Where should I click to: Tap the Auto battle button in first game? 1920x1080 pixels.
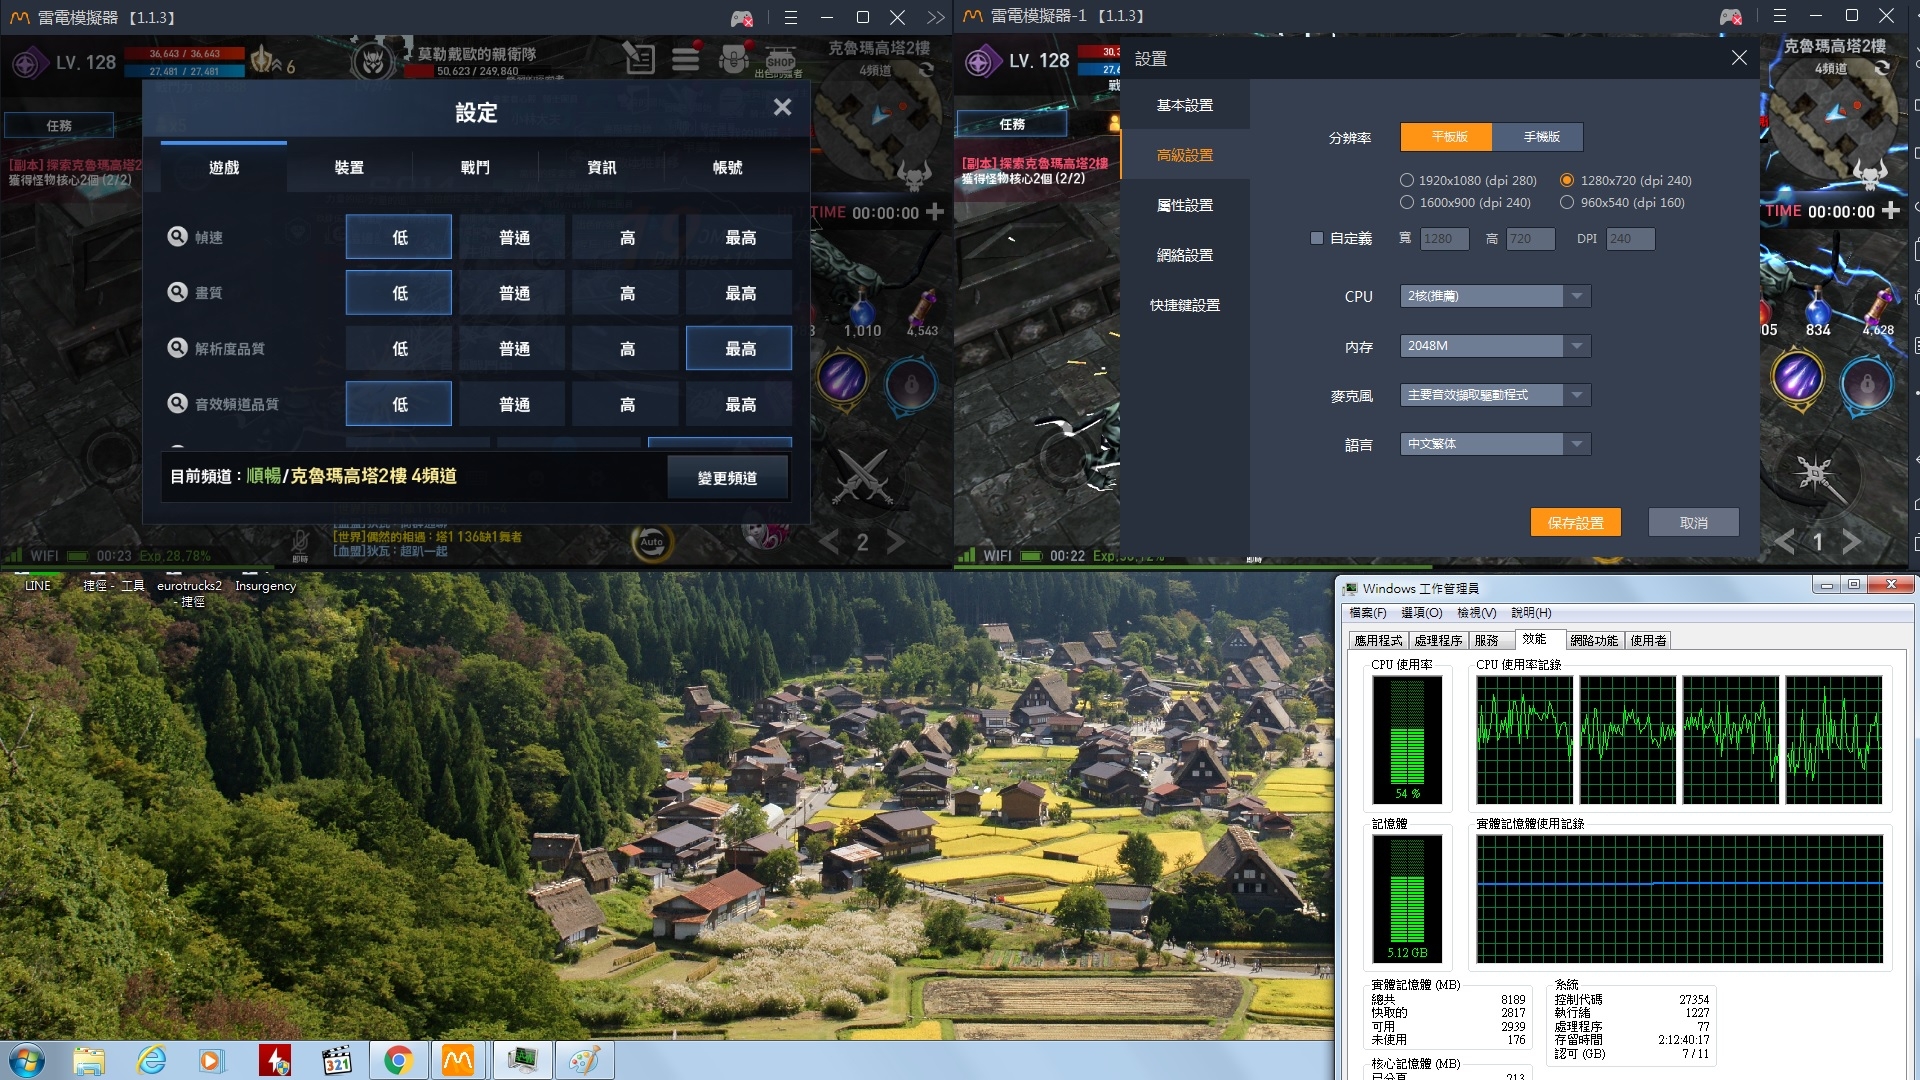point(652,542)
